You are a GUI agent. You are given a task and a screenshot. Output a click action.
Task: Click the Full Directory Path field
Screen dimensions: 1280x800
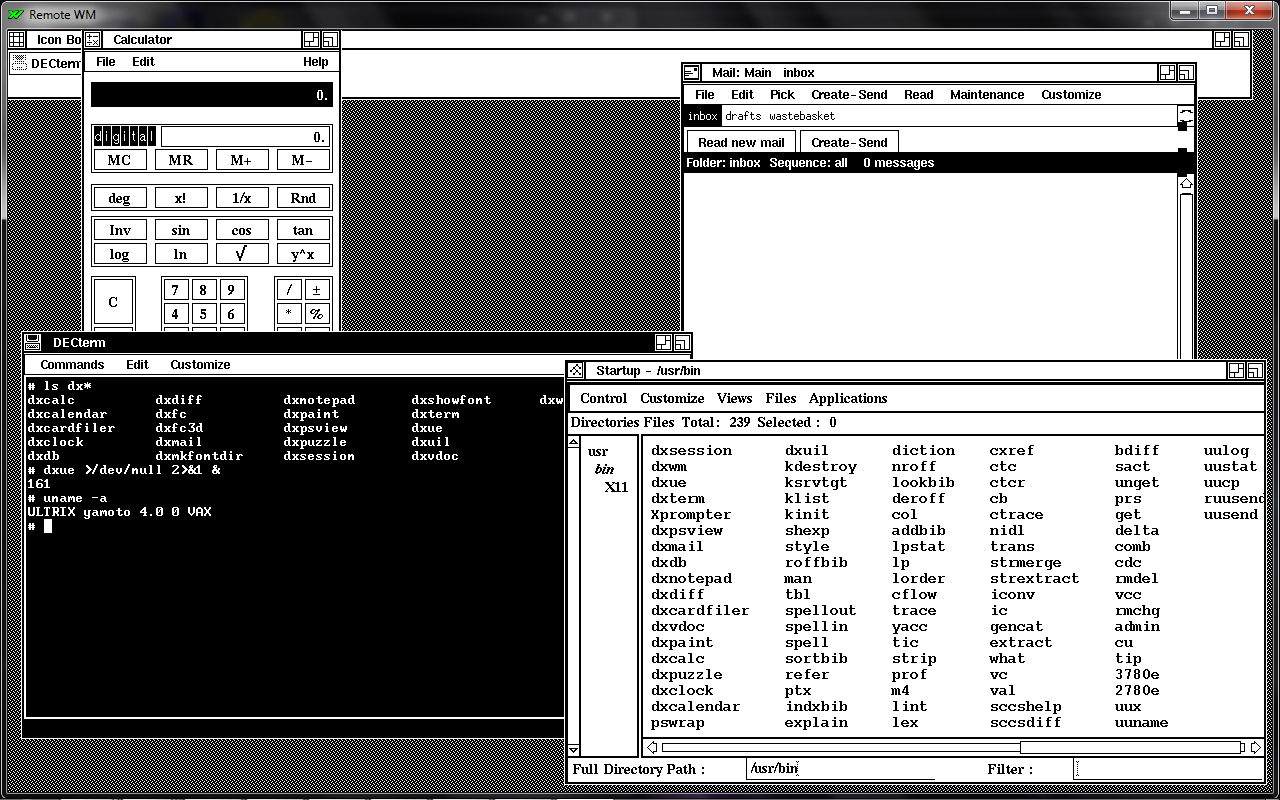(841, 769)
